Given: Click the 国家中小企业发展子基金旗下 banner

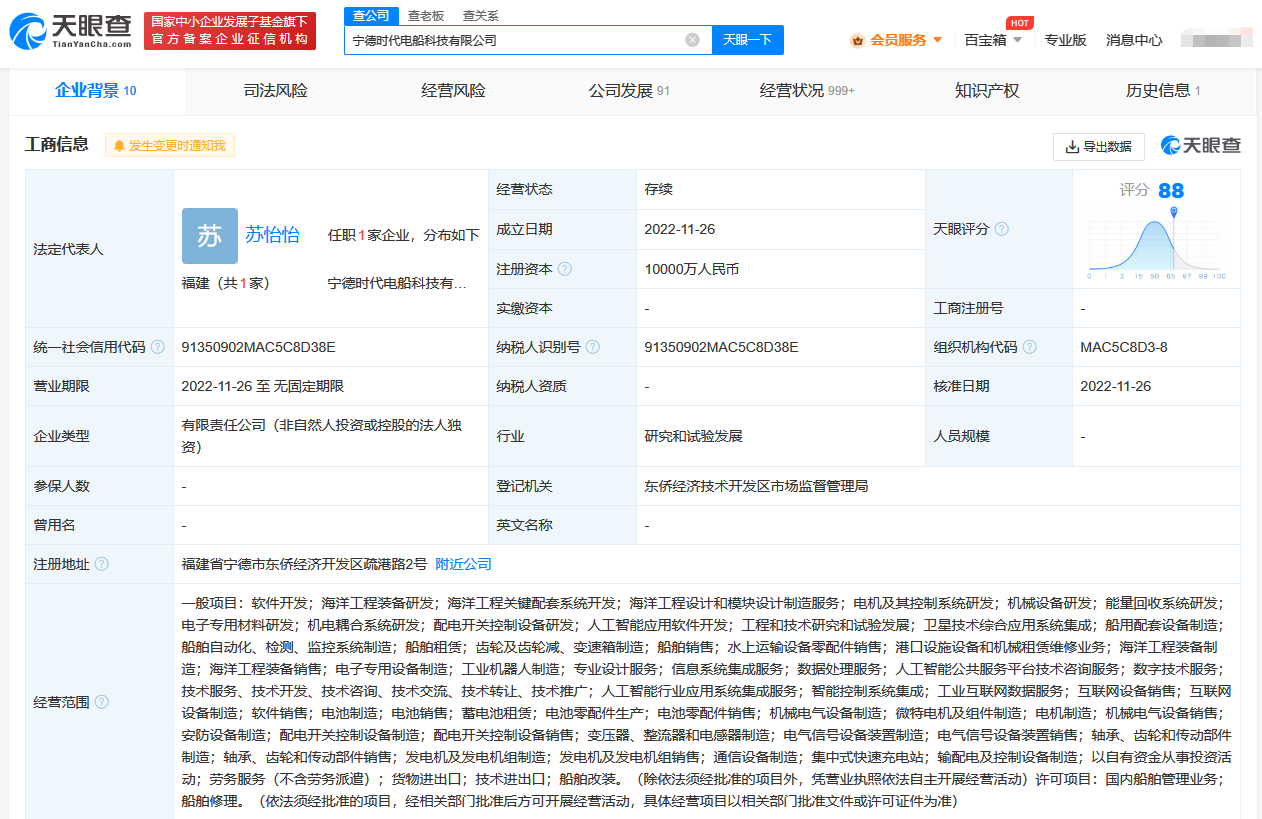Looking at the screenshot, I should point(230,31).
